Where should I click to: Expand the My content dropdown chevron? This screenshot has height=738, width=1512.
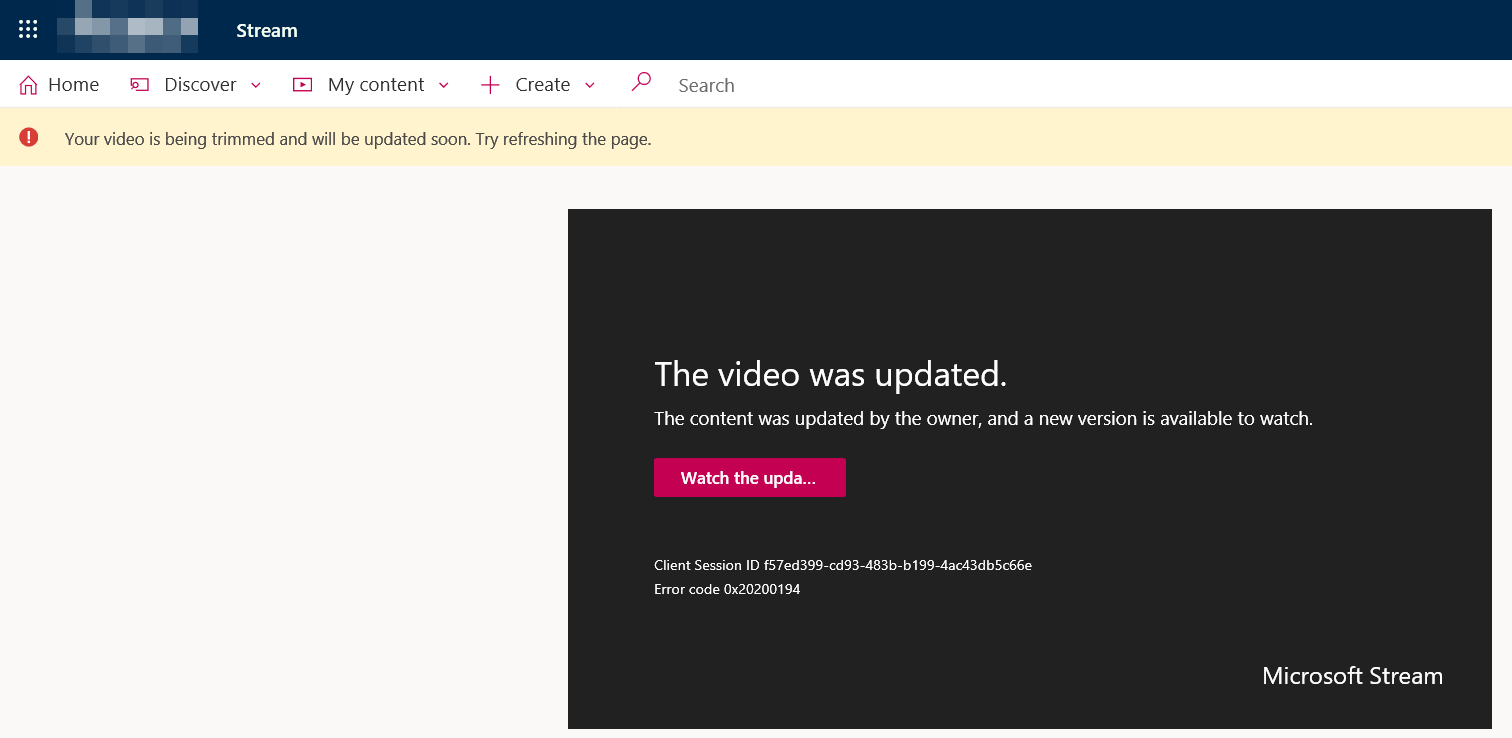pos(443,86)
